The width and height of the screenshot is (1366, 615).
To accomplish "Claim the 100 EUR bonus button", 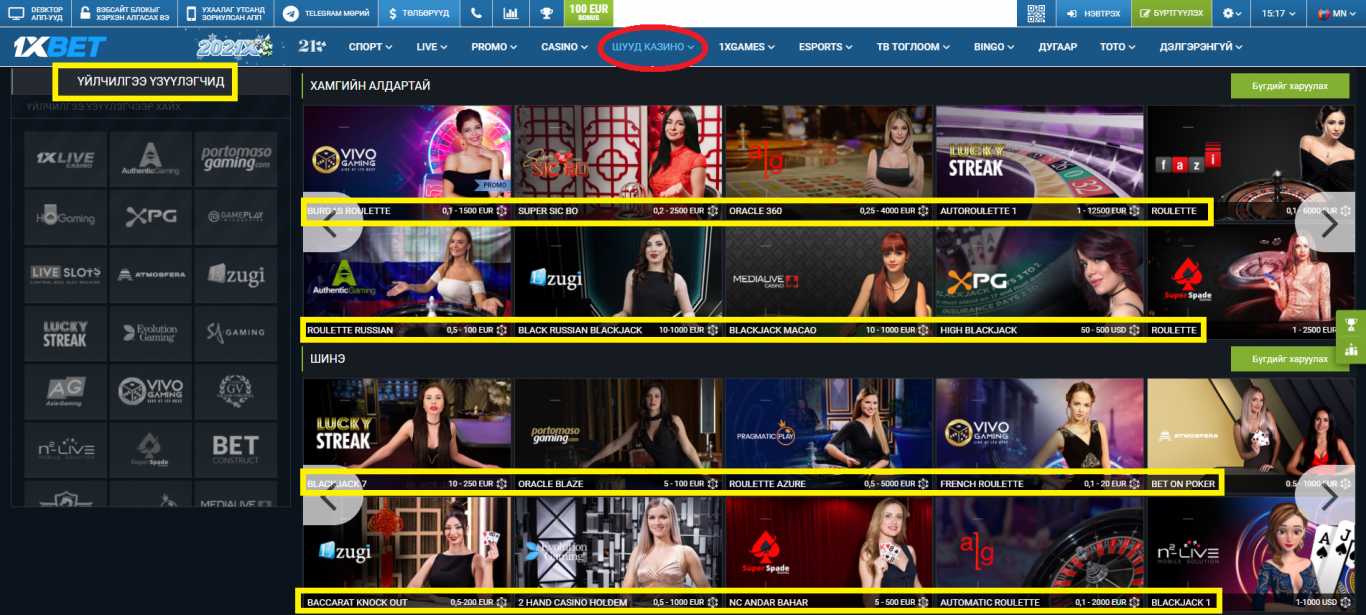I will click(x=589, y=13).
